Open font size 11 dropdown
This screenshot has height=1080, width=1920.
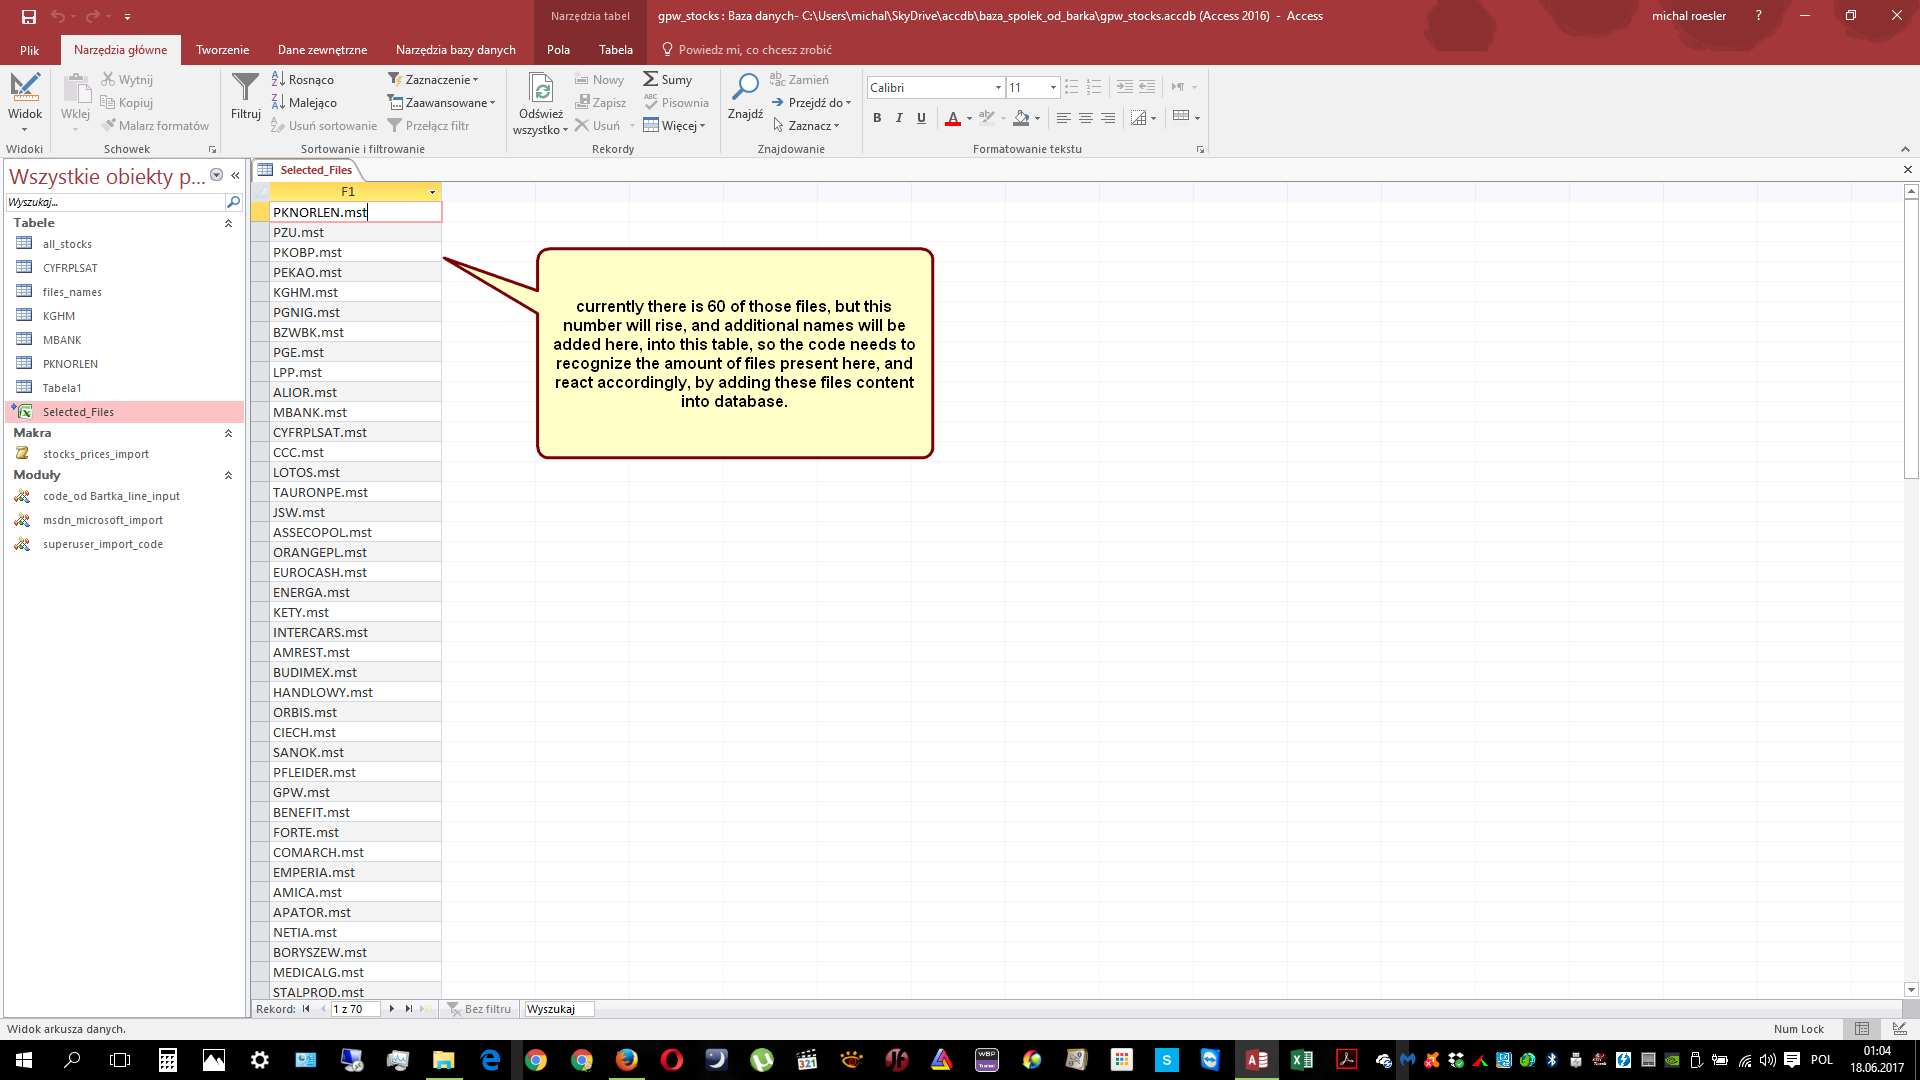(x=1053, y=88)
